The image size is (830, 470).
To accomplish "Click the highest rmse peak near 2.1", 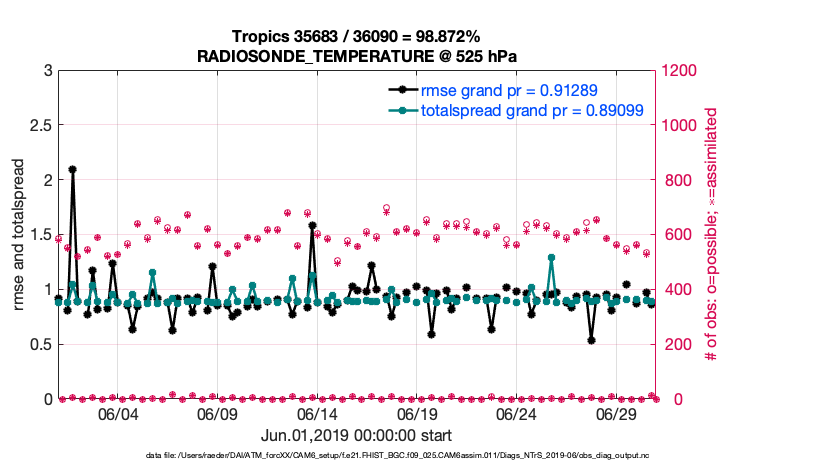I will [72, 170].
